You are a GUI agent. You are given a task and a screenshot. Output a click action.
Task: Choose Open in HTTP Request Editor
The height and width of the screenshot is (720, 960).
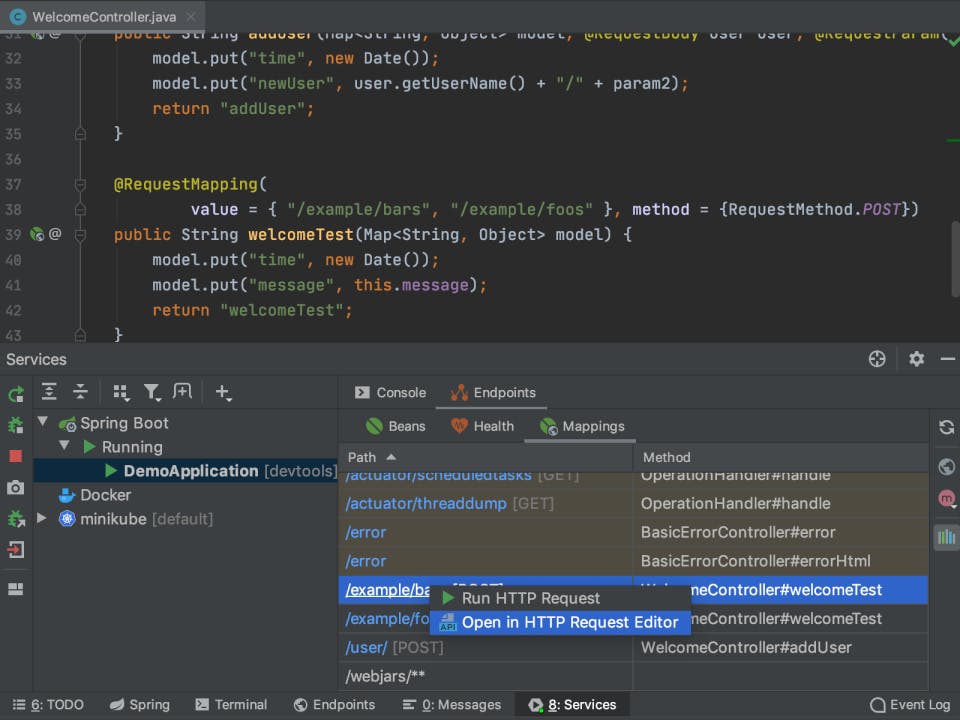[x=571, y=622]
